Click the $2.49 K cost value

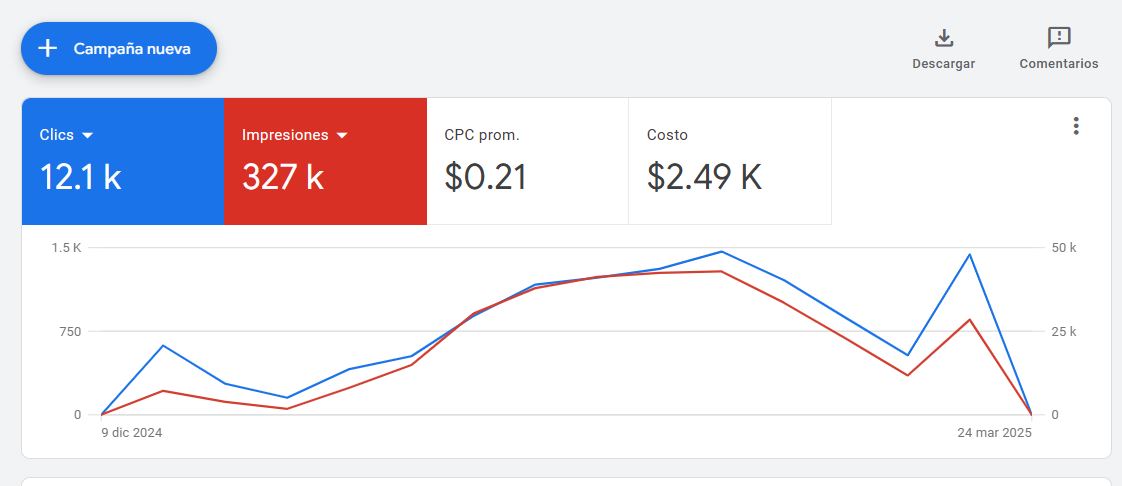click(704, 177)
